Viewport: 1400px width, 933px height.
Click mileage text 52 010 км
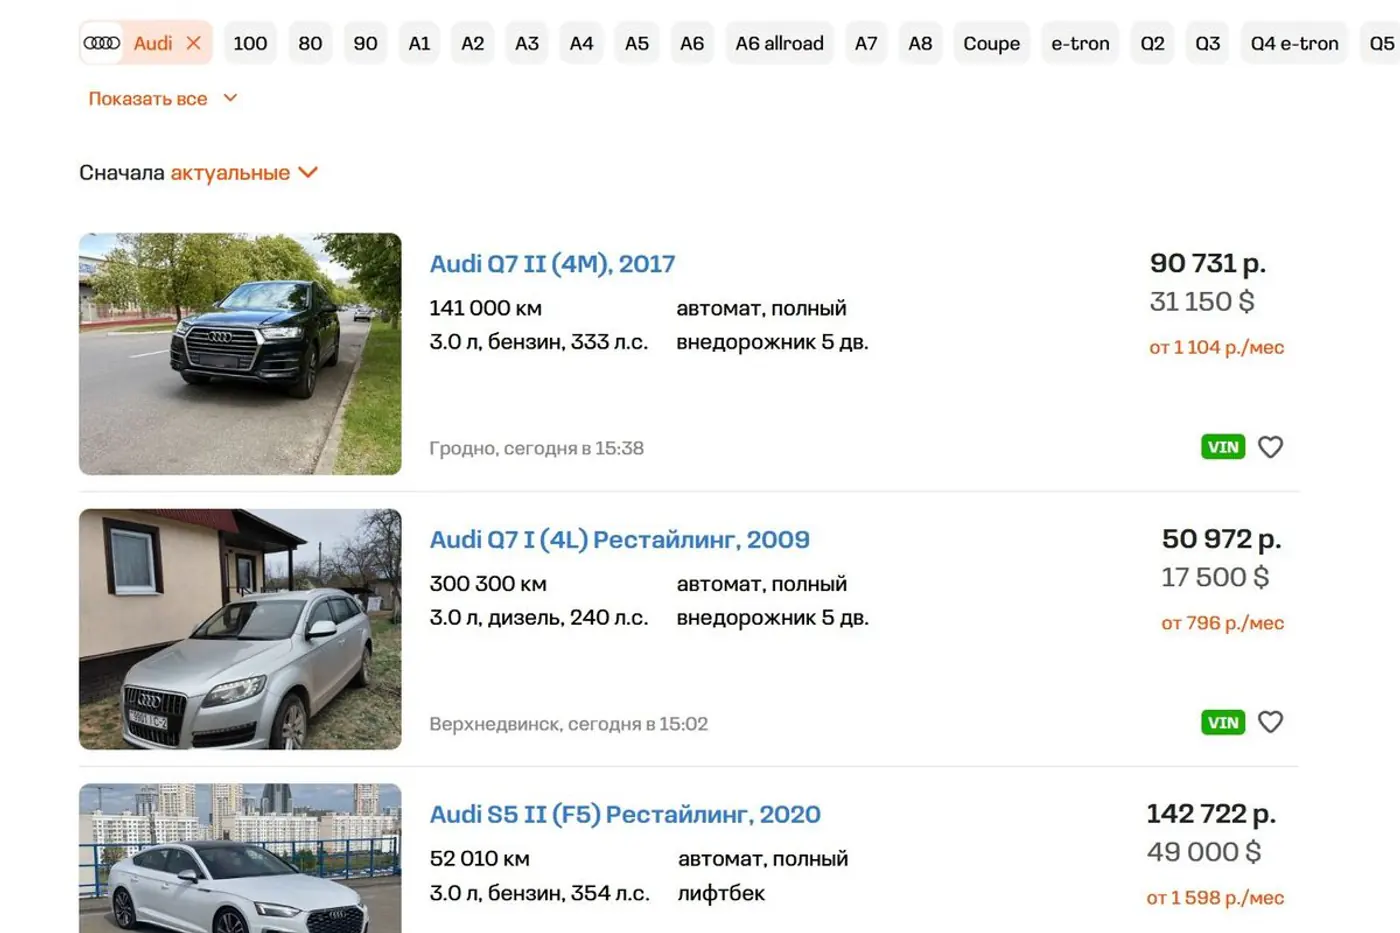[x=479, y=859]
